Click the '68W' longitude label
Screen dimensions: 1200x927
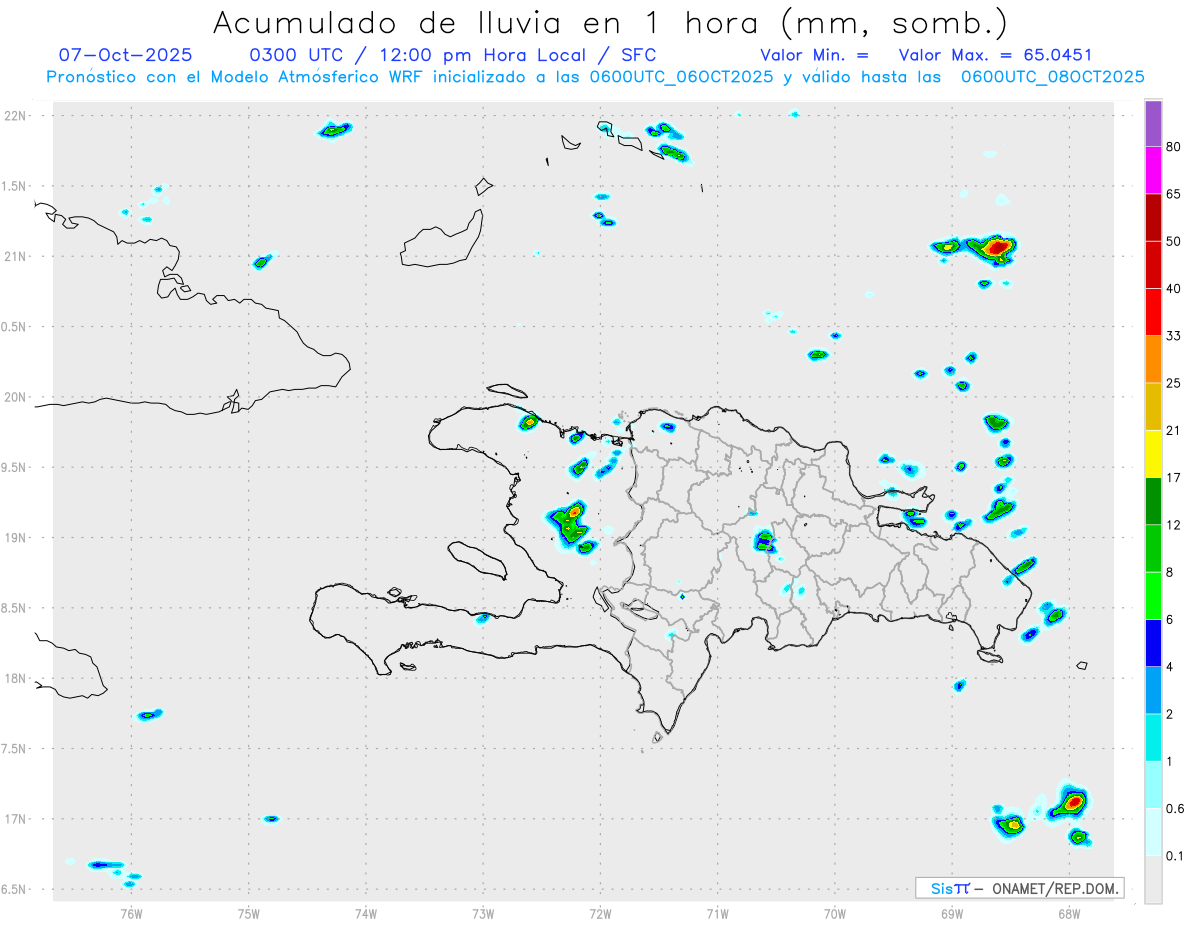pyautogui.click(x=1069, y=913)
